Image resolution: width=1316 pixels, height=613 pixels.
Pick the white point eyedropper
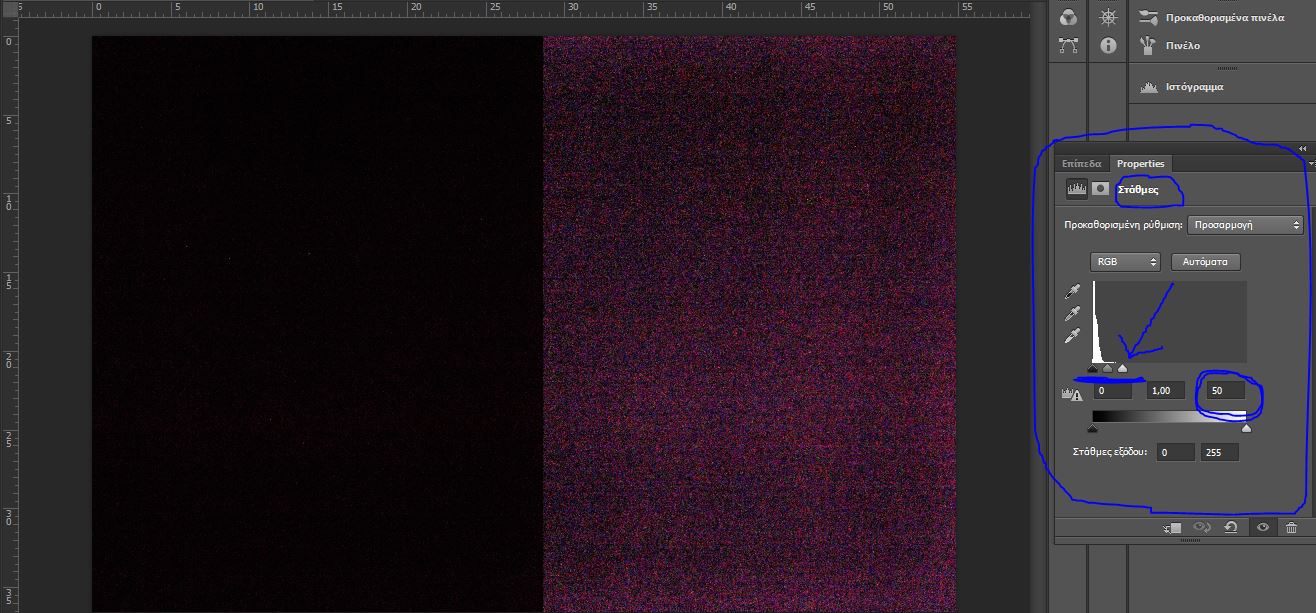(1073, 336)
